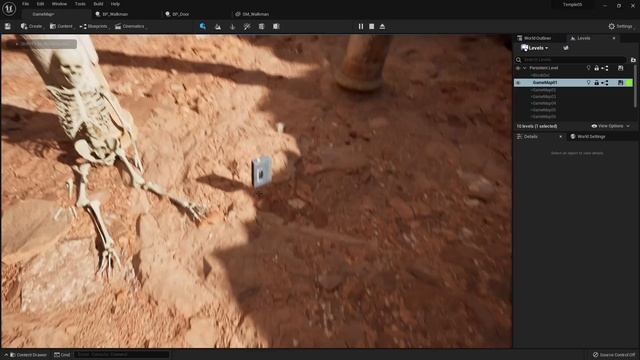The image size is (640, 360).
Task: Click Source Control Off status button
Action: [x=614, y=355]
